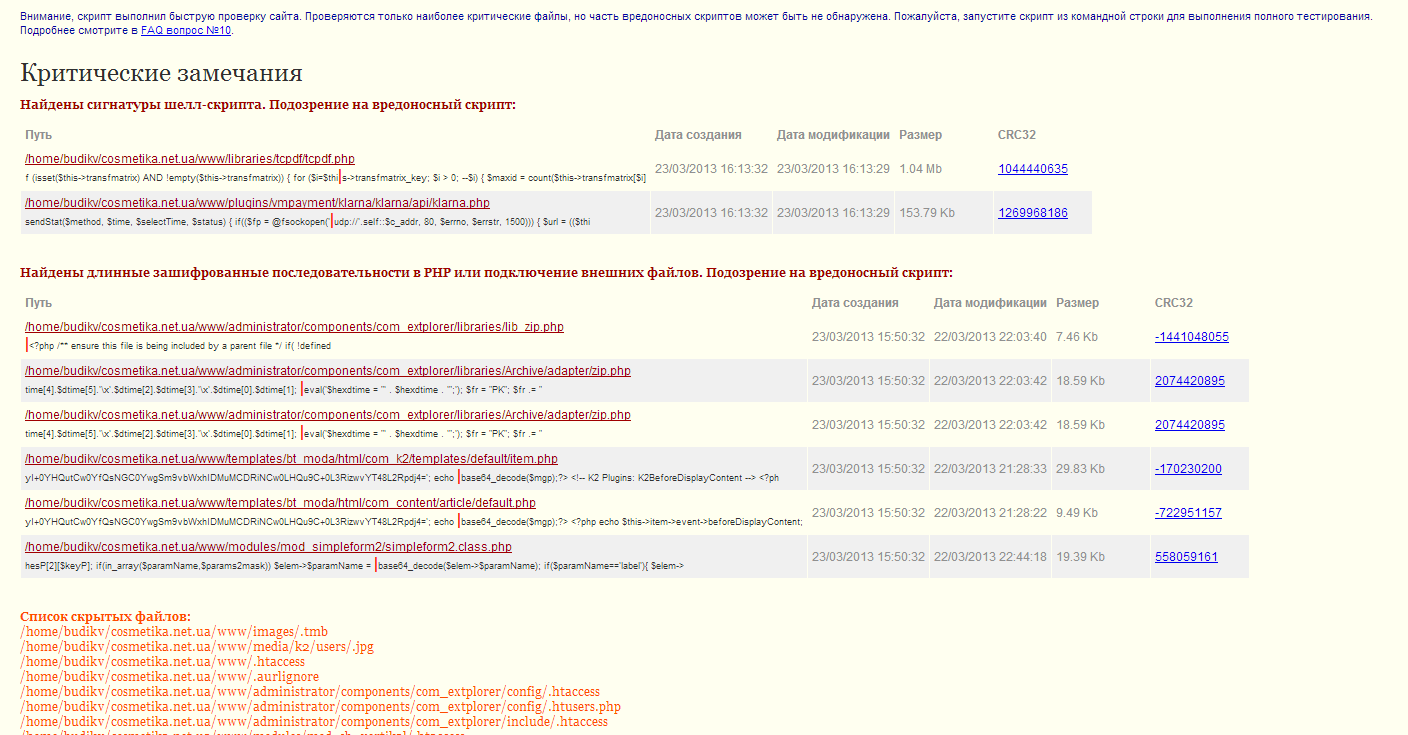Click hidden path 'com_extplorer/config/.htusers.php'
The width and height of the screenshot is (1408, 735).
tap(320, 707)
